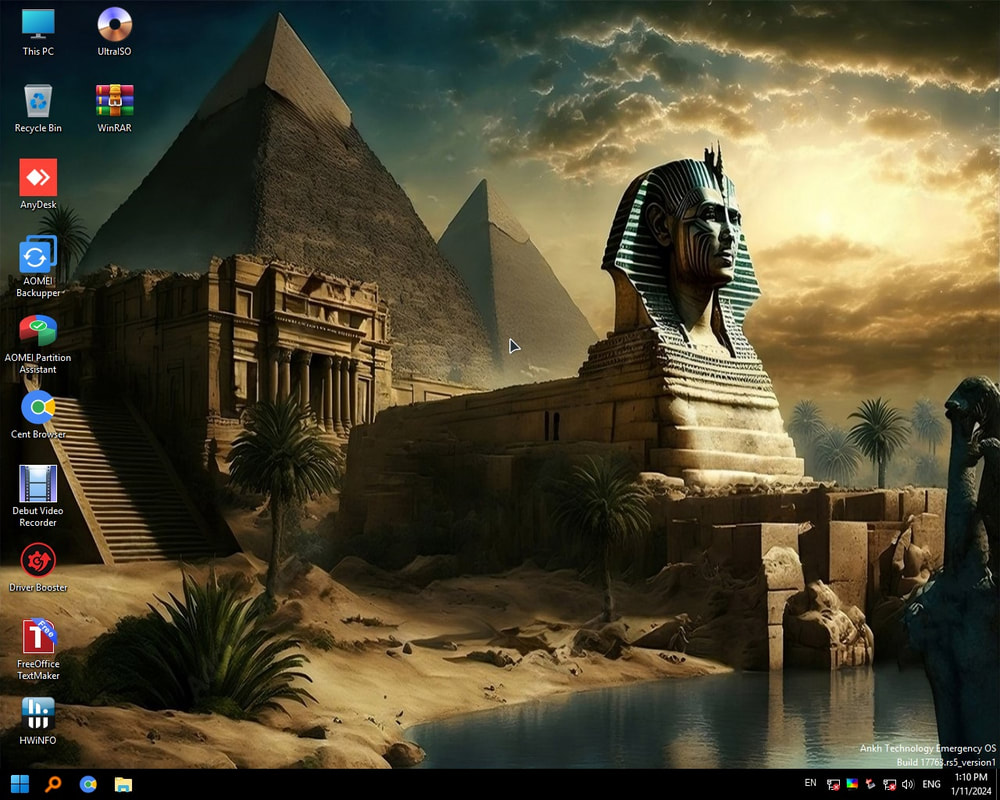This screenshot has width=1000, height=800.
Task: Click the AOMEI Backupper icon
Action: [x=38, y=255]
